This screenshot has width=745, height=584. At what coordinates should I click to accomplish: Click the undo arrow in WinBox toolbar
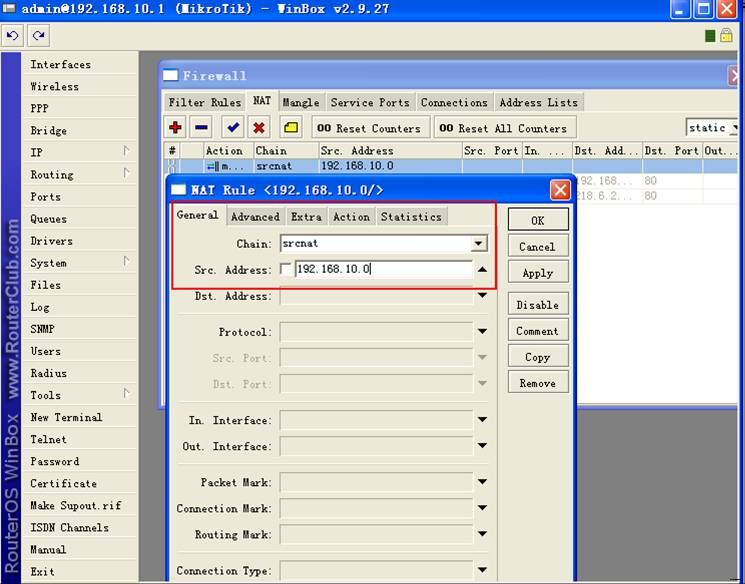(13, 36)
